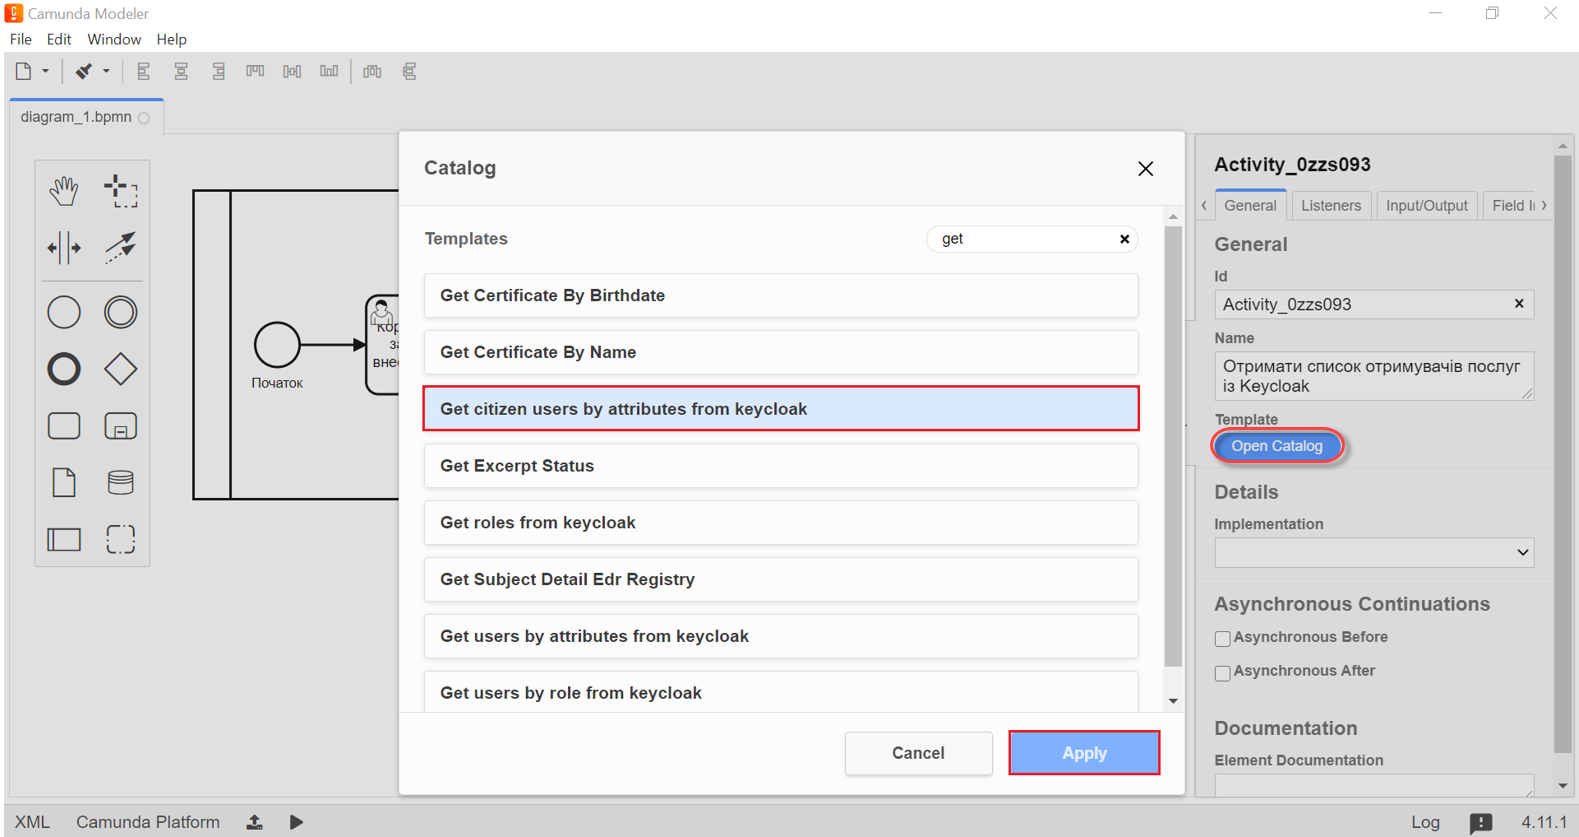Pick the Global connect tool
This screenshot has width=1579, height=837.
121,247
